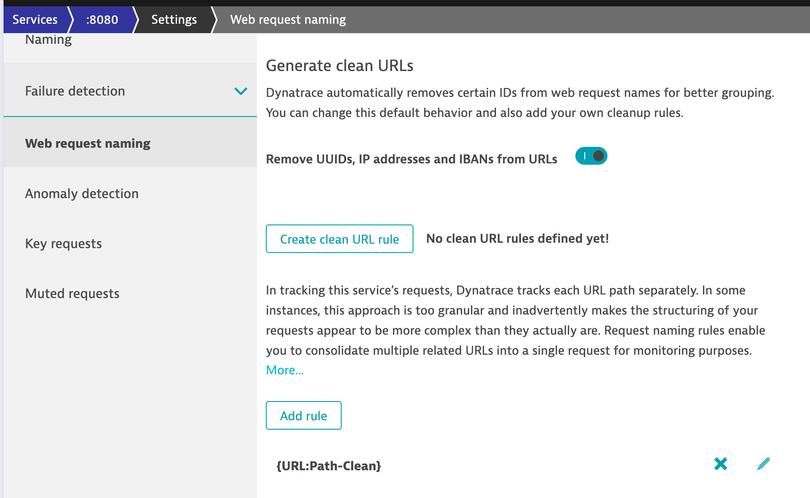Expand the Failure detection section chevron
Image resolution: width=810 pixels, height=498 pixels.
[241, 91]
